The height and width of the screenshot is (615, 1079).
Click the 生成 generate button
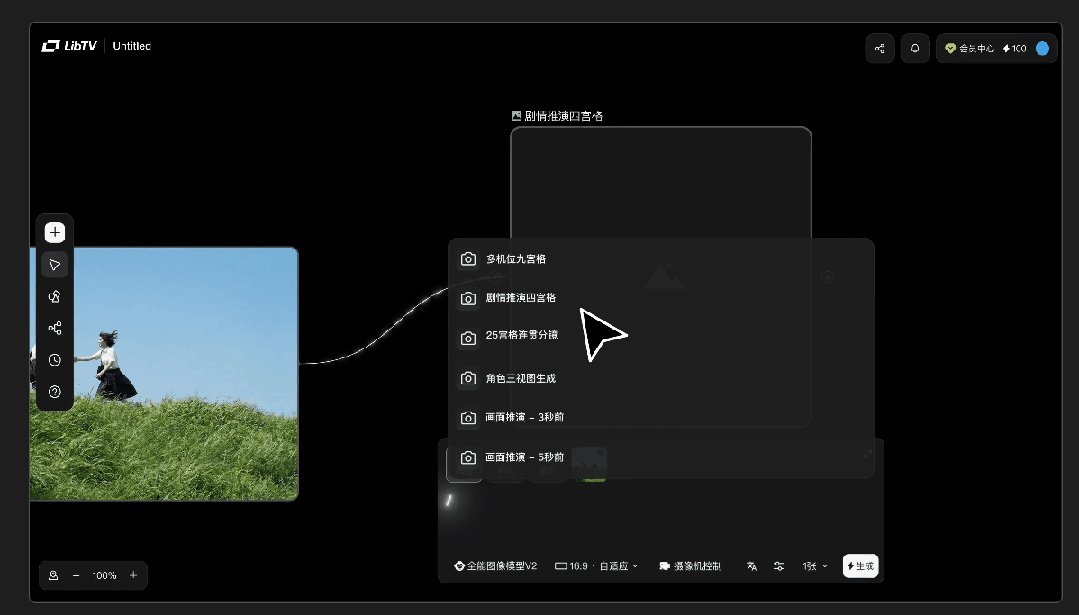coord(860,566)
